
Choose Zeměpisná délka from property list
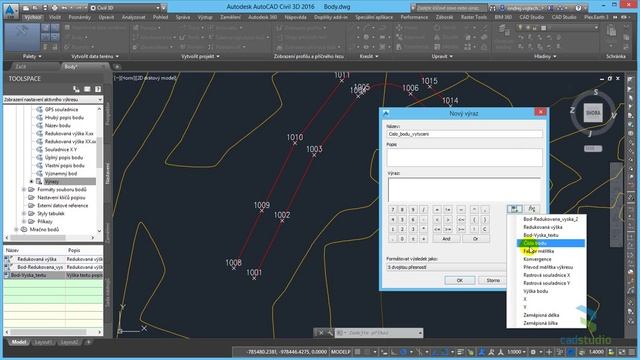541,315
